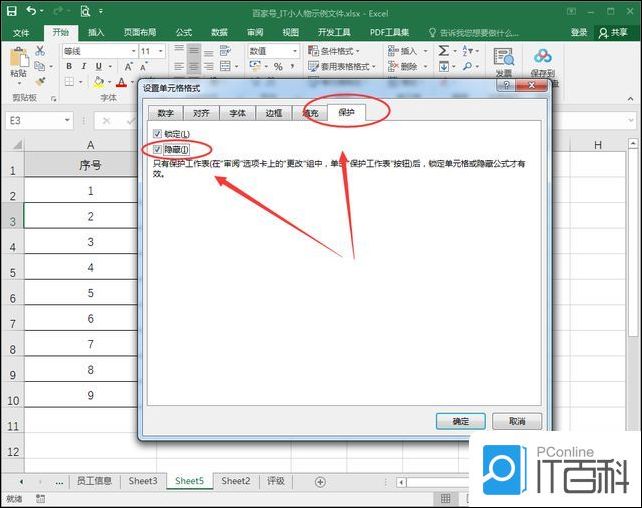
Task: Click the AutoSum sigma icon
Action: click(443, 50)
